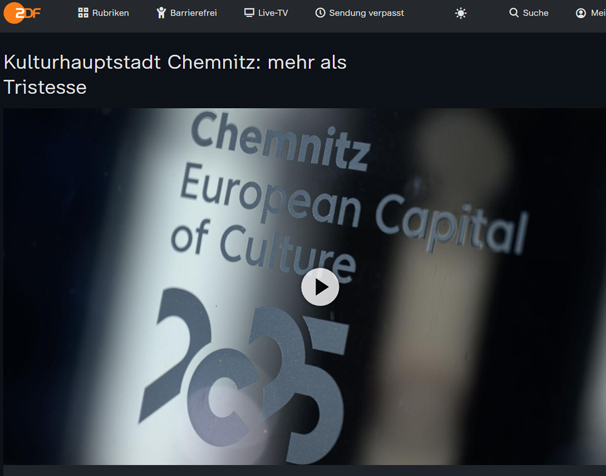
Task: Click 'of Culture' lettering in video preview
Action: coord(263,251)
